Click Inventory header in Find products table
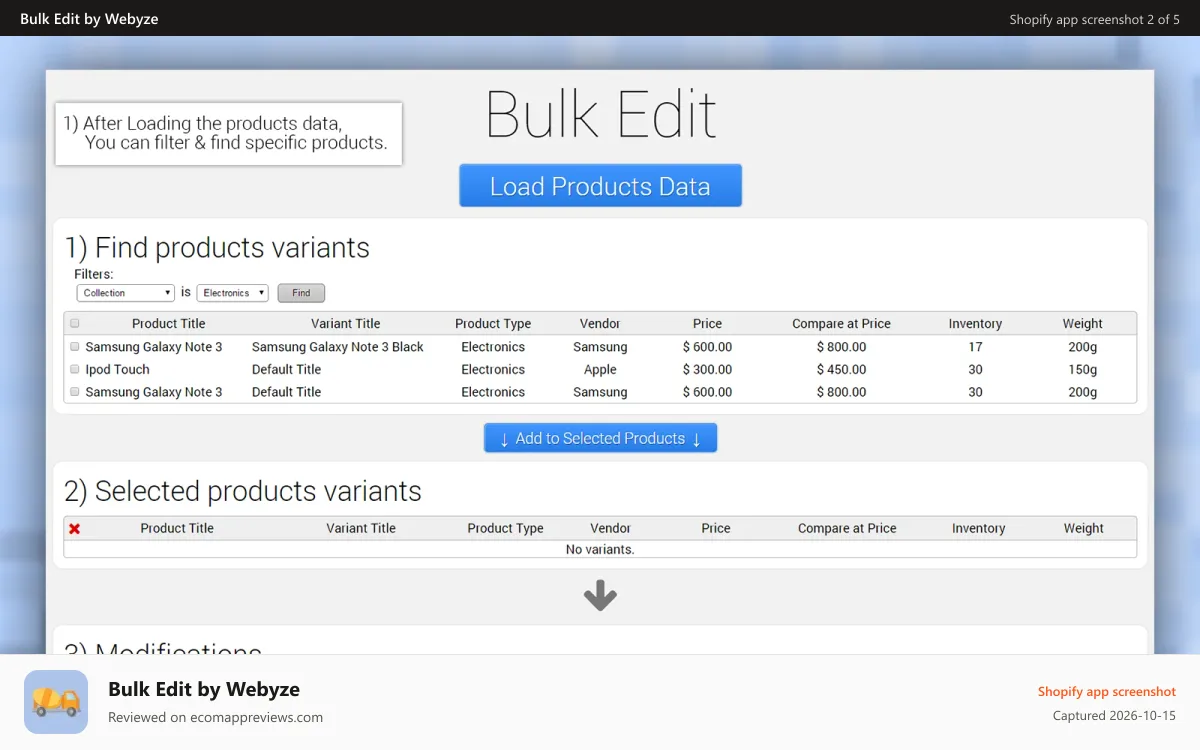Image resolution: width=1200 pixels, height=750 pixels. point(975,323)
